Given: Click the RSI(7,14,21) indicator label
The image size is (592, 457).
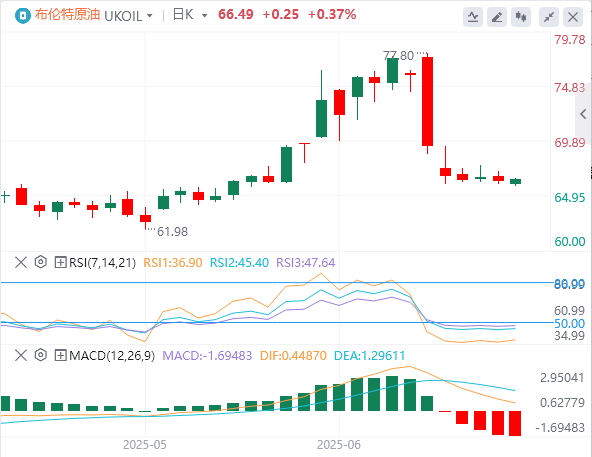Looking at the screenshot, I should [102, 262].
